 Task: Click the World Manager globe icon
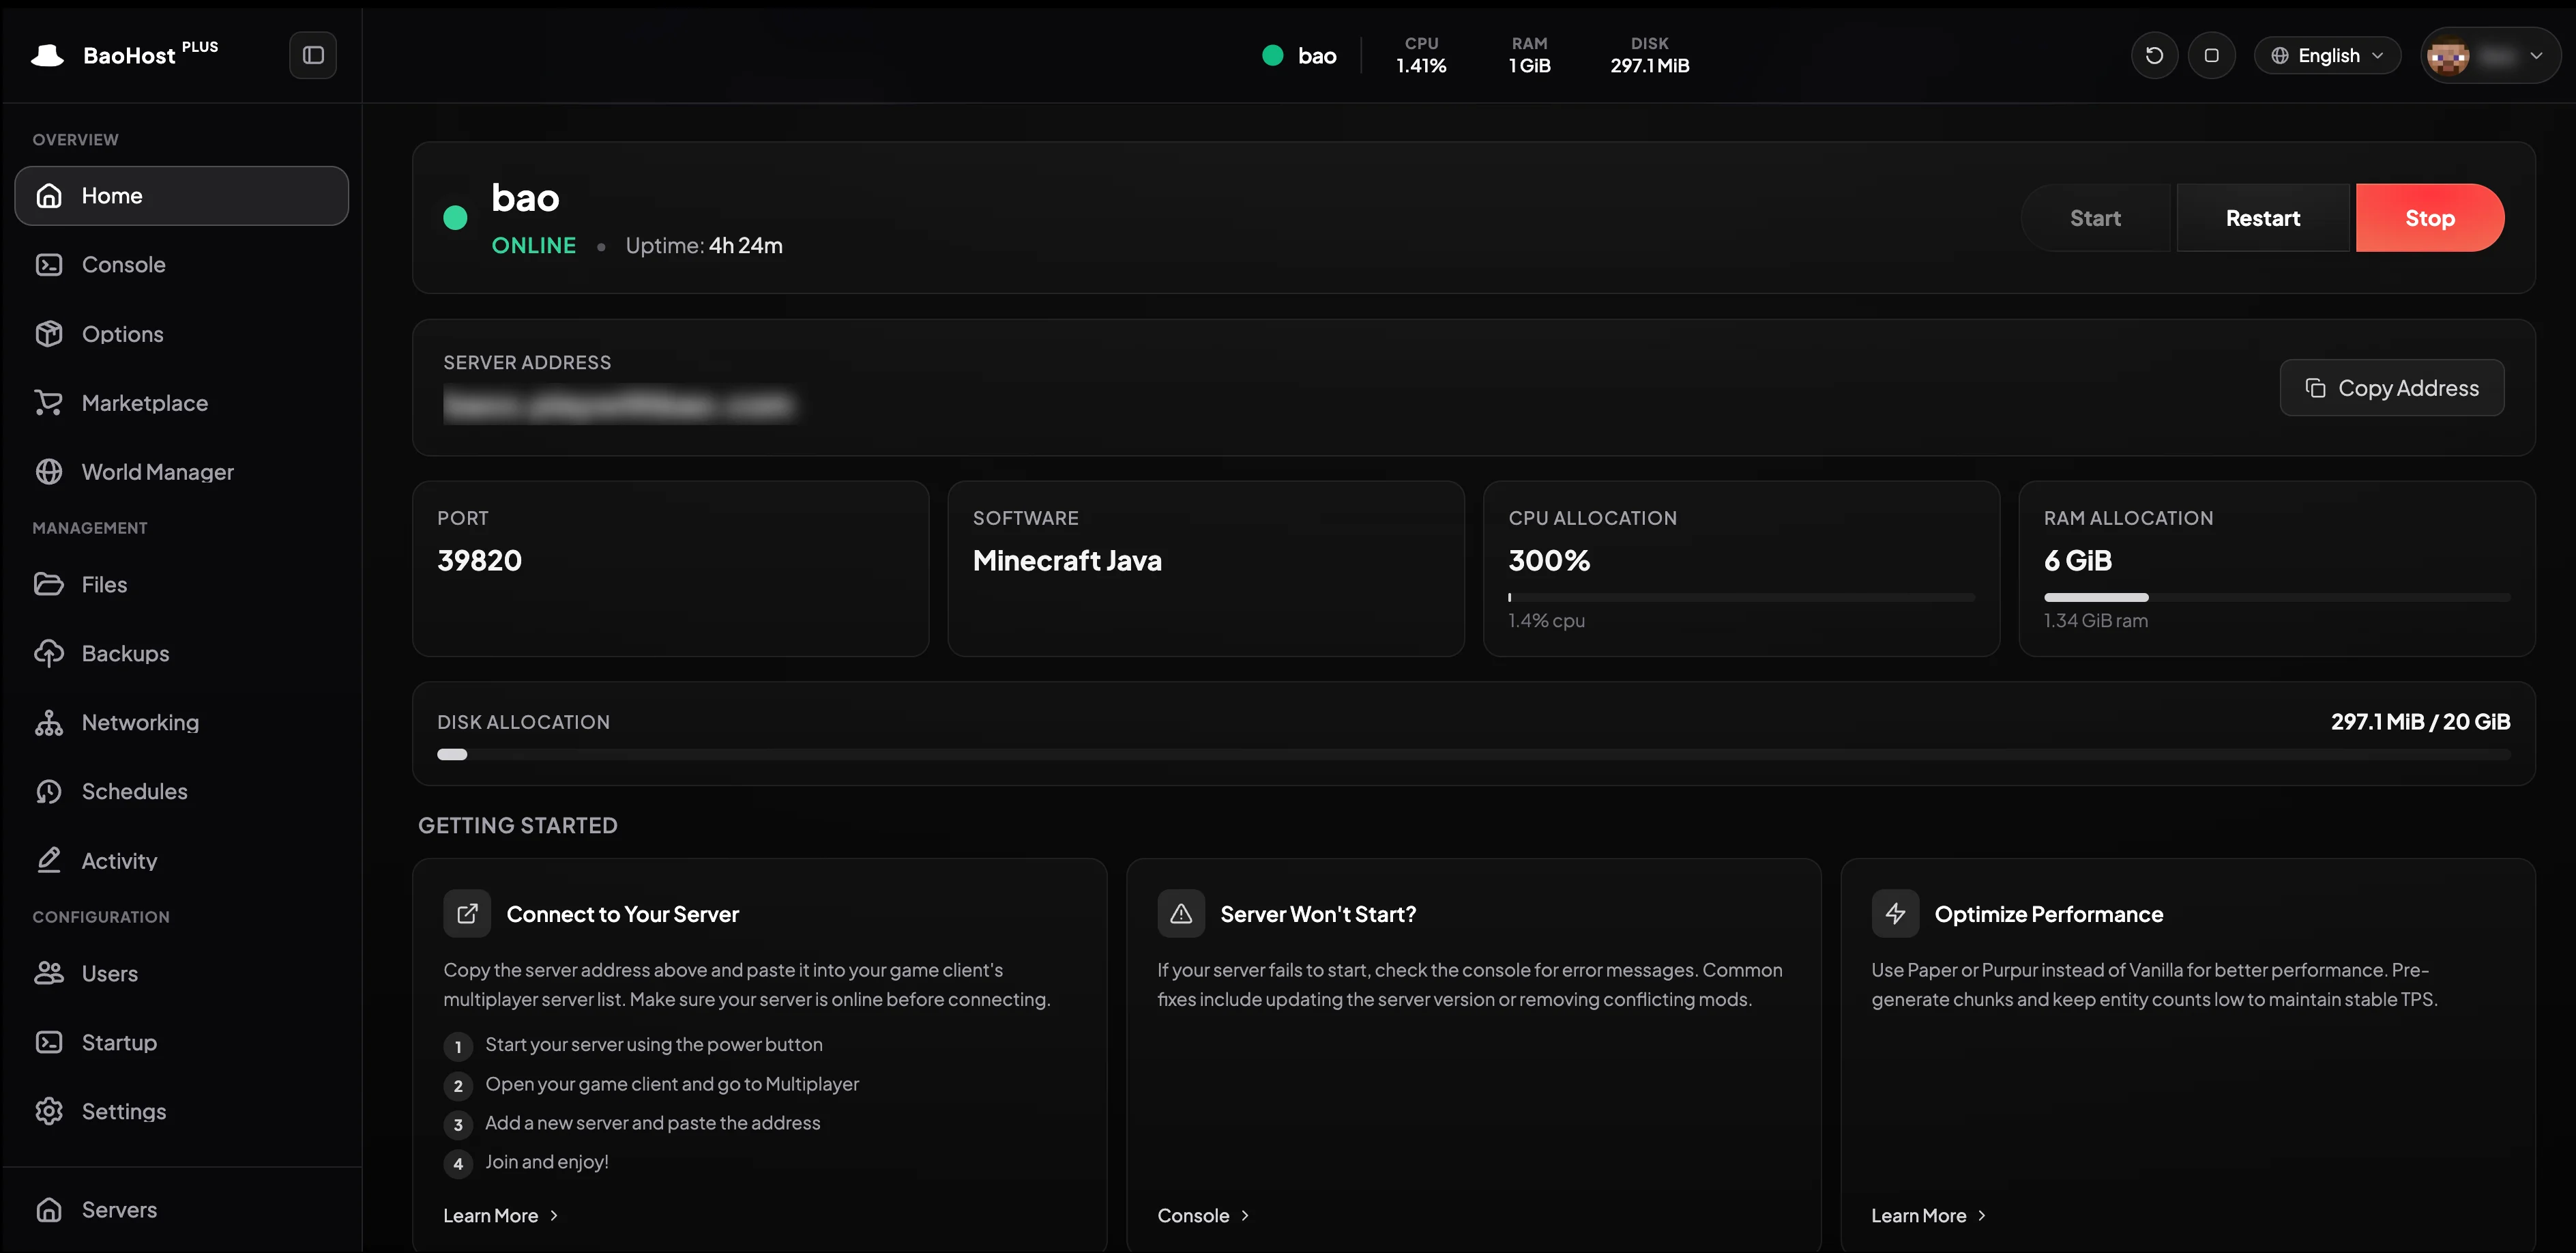[x=49, y=471]
